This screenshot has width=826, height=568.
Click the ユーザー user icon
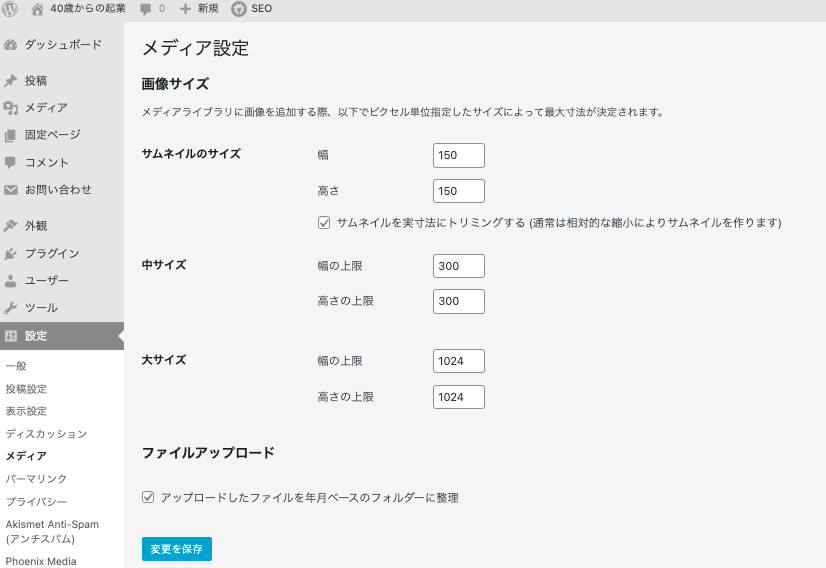click(11, 281)
